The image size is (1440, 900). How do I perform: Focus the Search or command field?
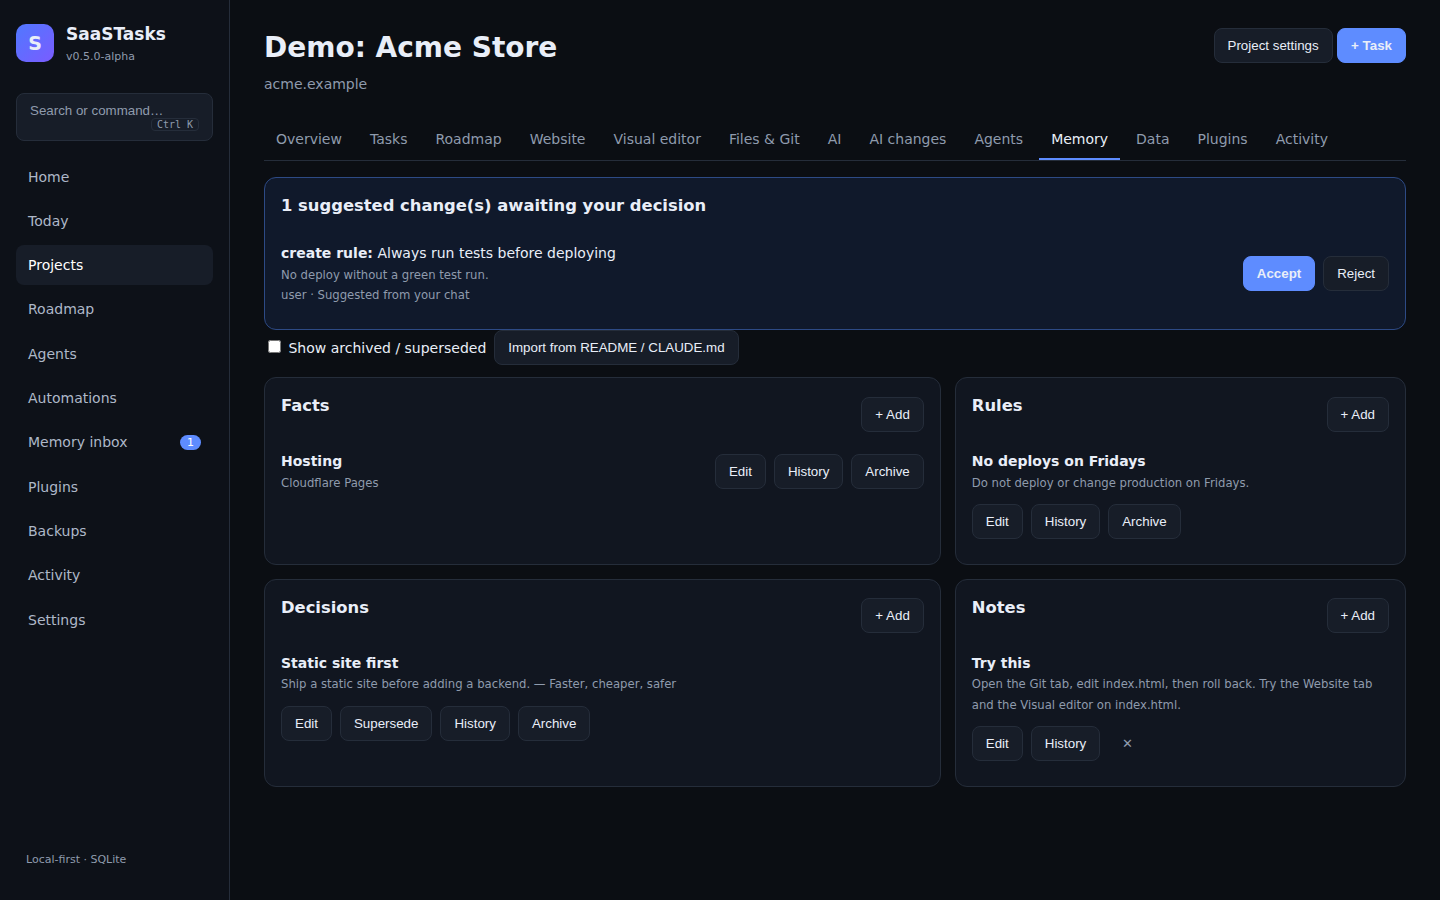coord(114,117)
